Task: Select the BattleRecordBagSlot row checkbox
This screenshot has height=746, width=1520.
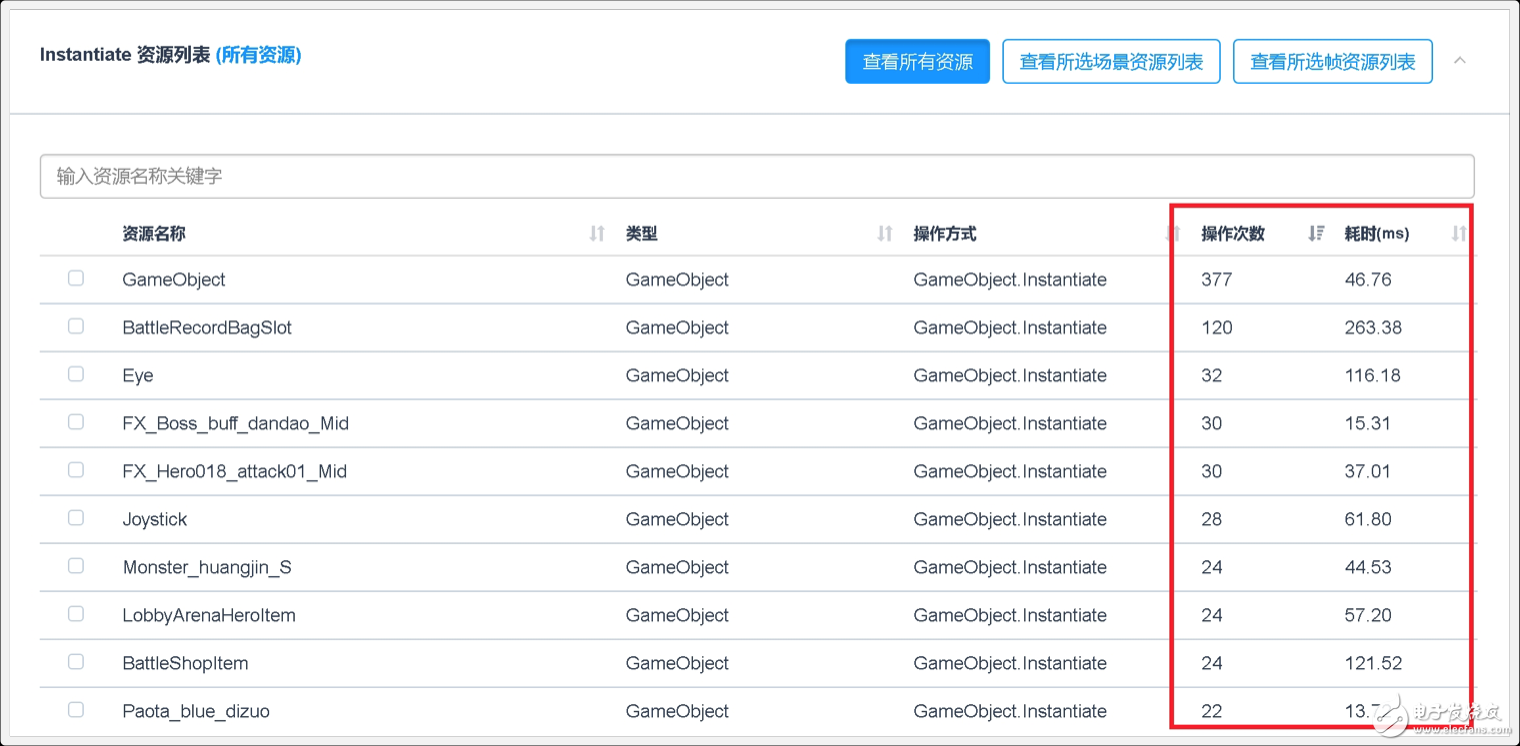Action: pos(76,327)
